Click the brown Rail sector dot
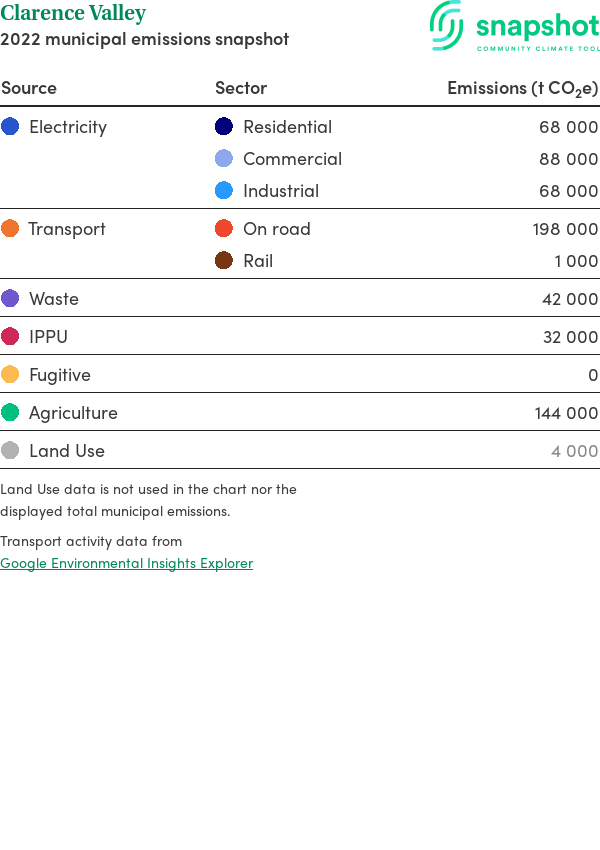This screenshot has width=600, height=850. click(224, 260)
